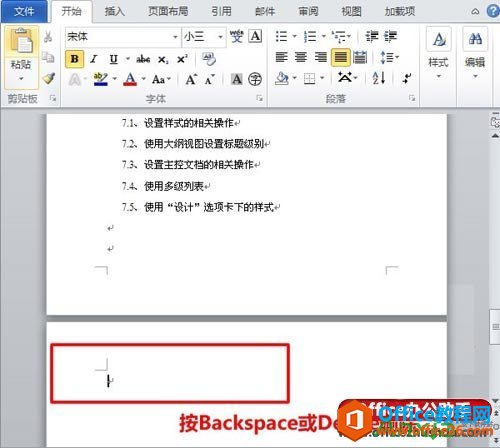Click the character border A icon
Viewport: 500px width, 448px height.
click(x=256, y=36)
